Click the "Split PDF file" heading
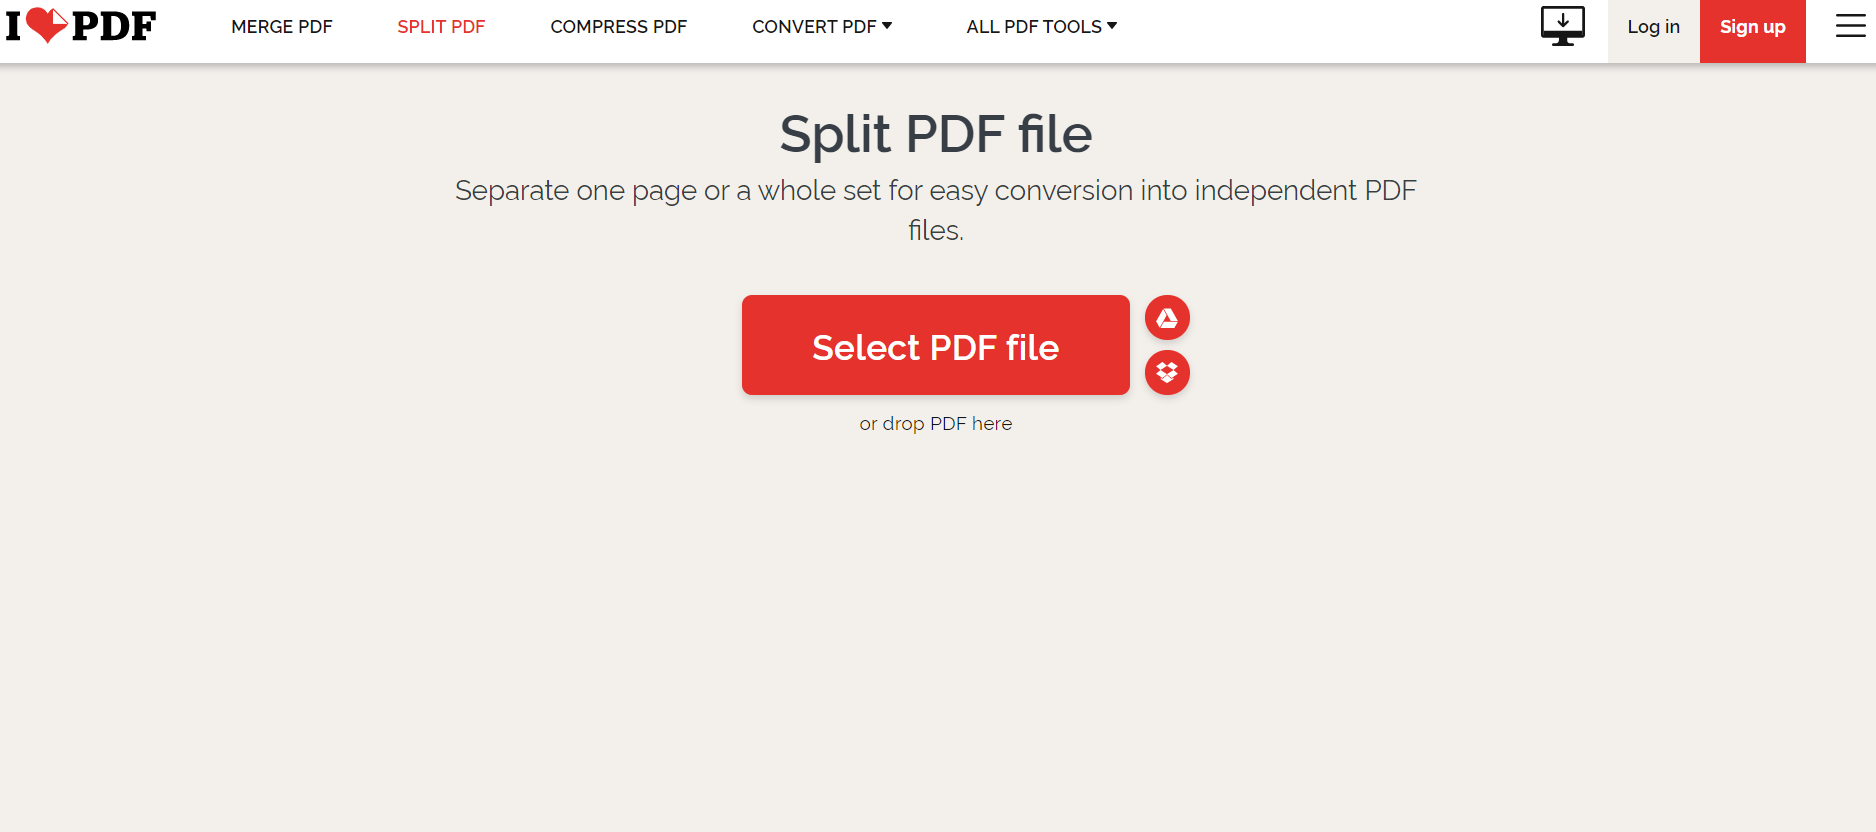The height and width of the screenshot is (832, 1876). tap(935, 134)
